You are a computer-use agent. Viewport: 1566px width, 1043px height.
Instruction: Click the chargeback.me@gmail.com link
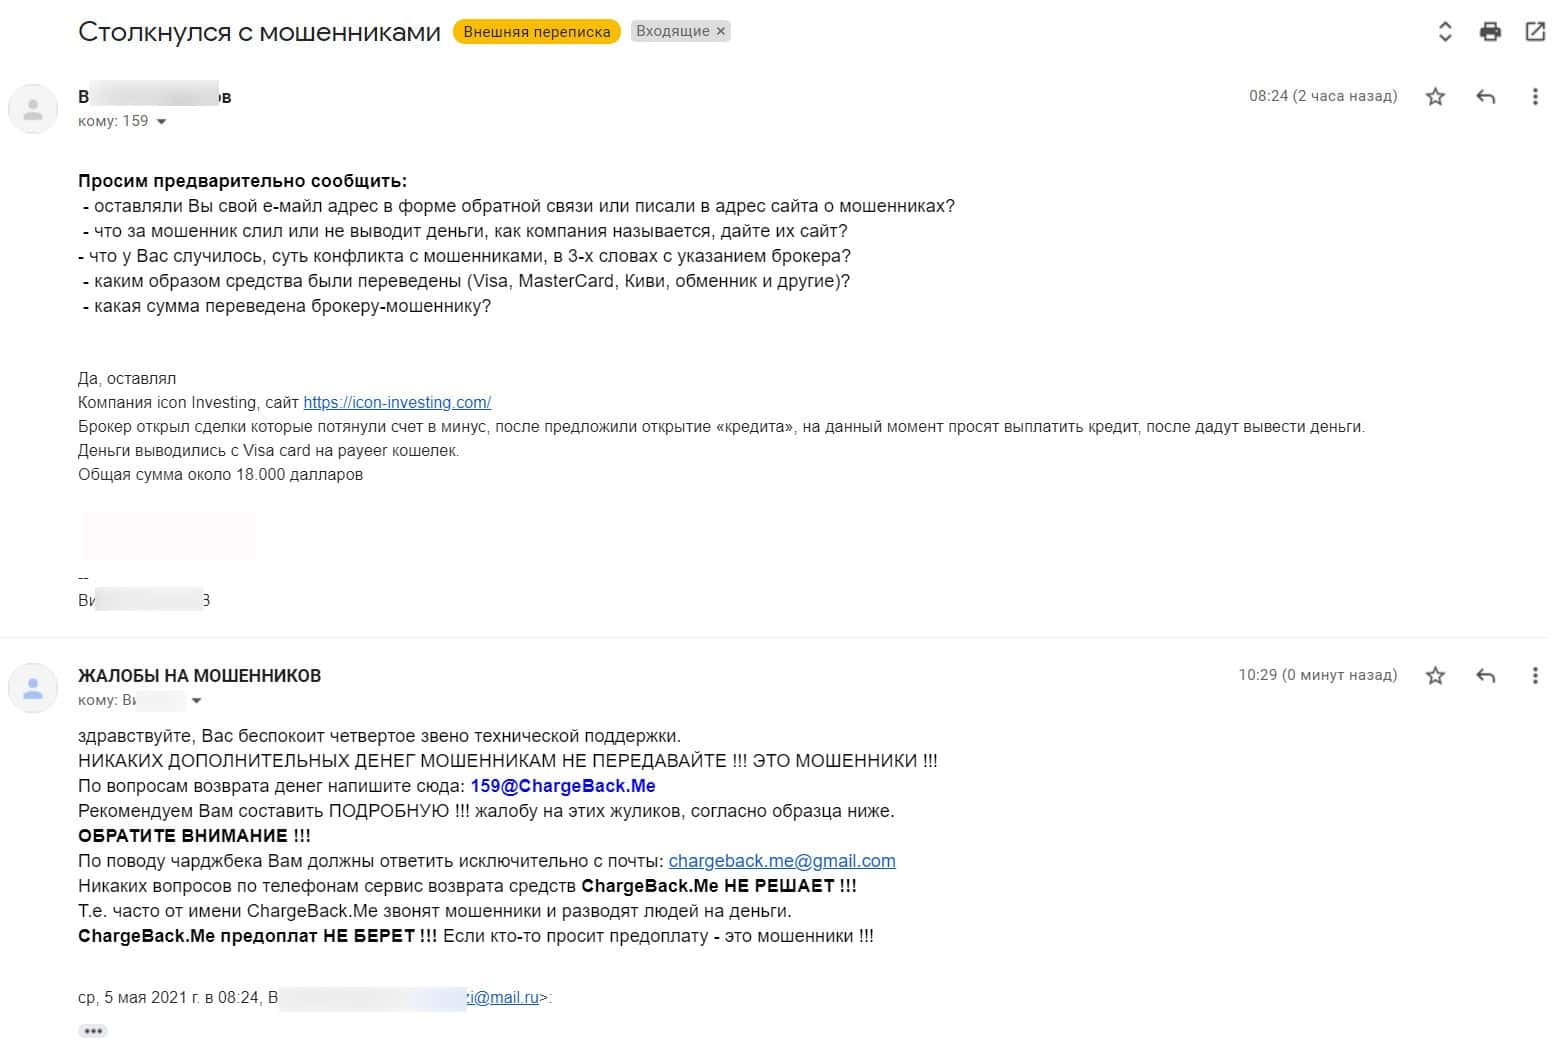782,861
